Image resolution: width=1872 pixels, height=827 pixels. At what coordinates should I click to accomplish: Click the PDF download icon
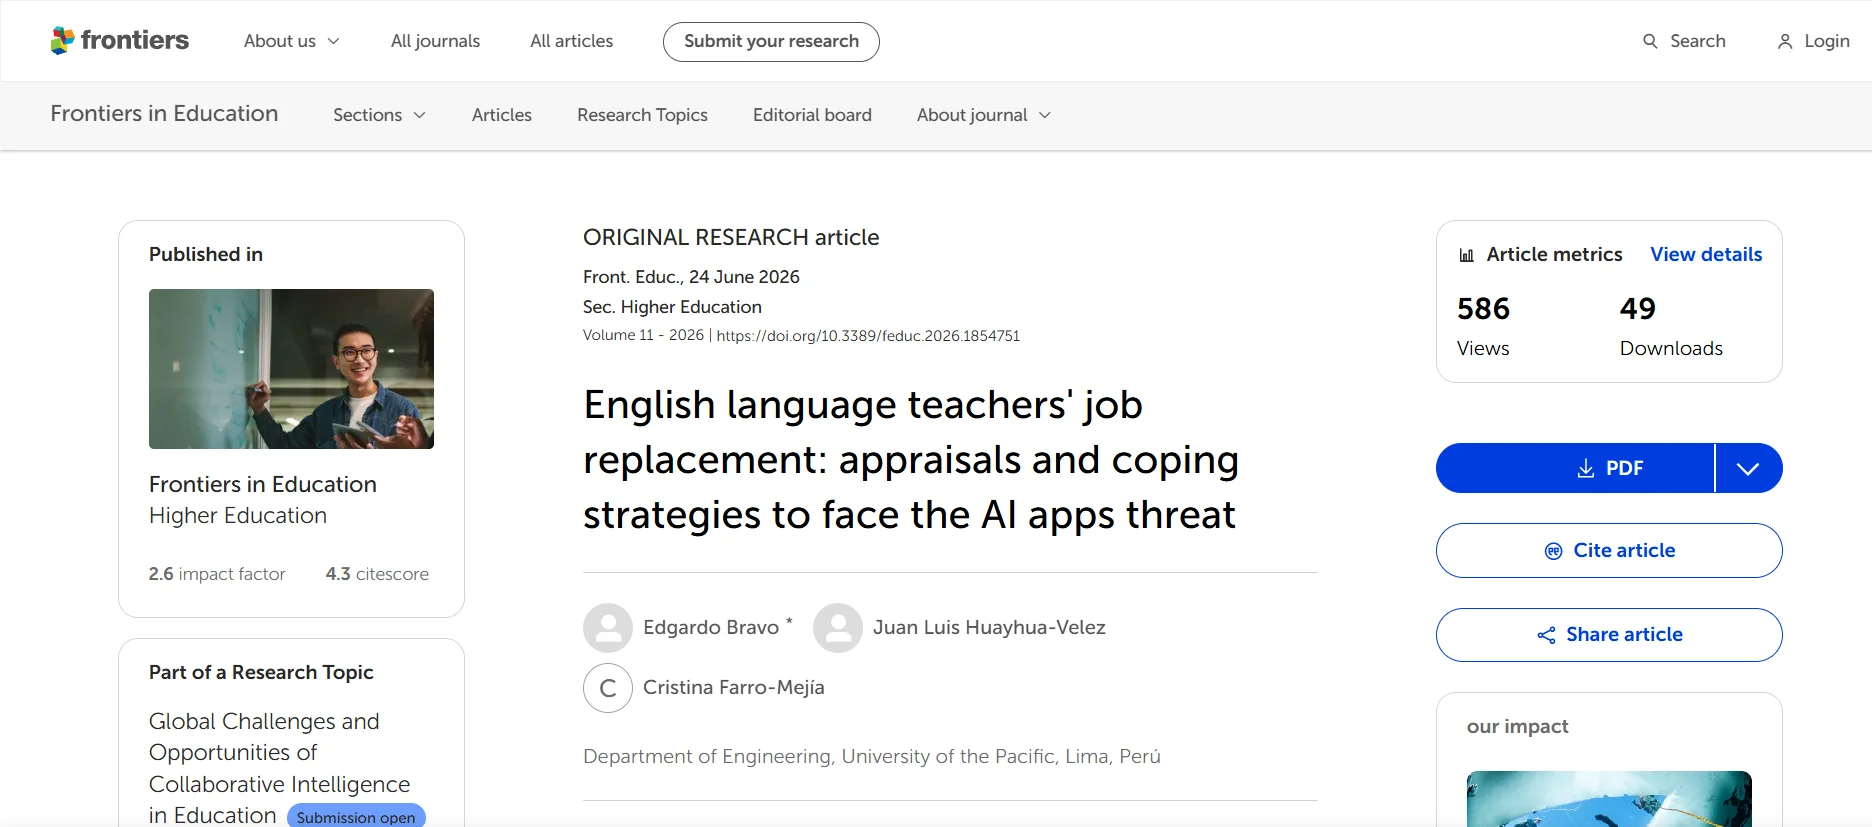coord(1586,468)
